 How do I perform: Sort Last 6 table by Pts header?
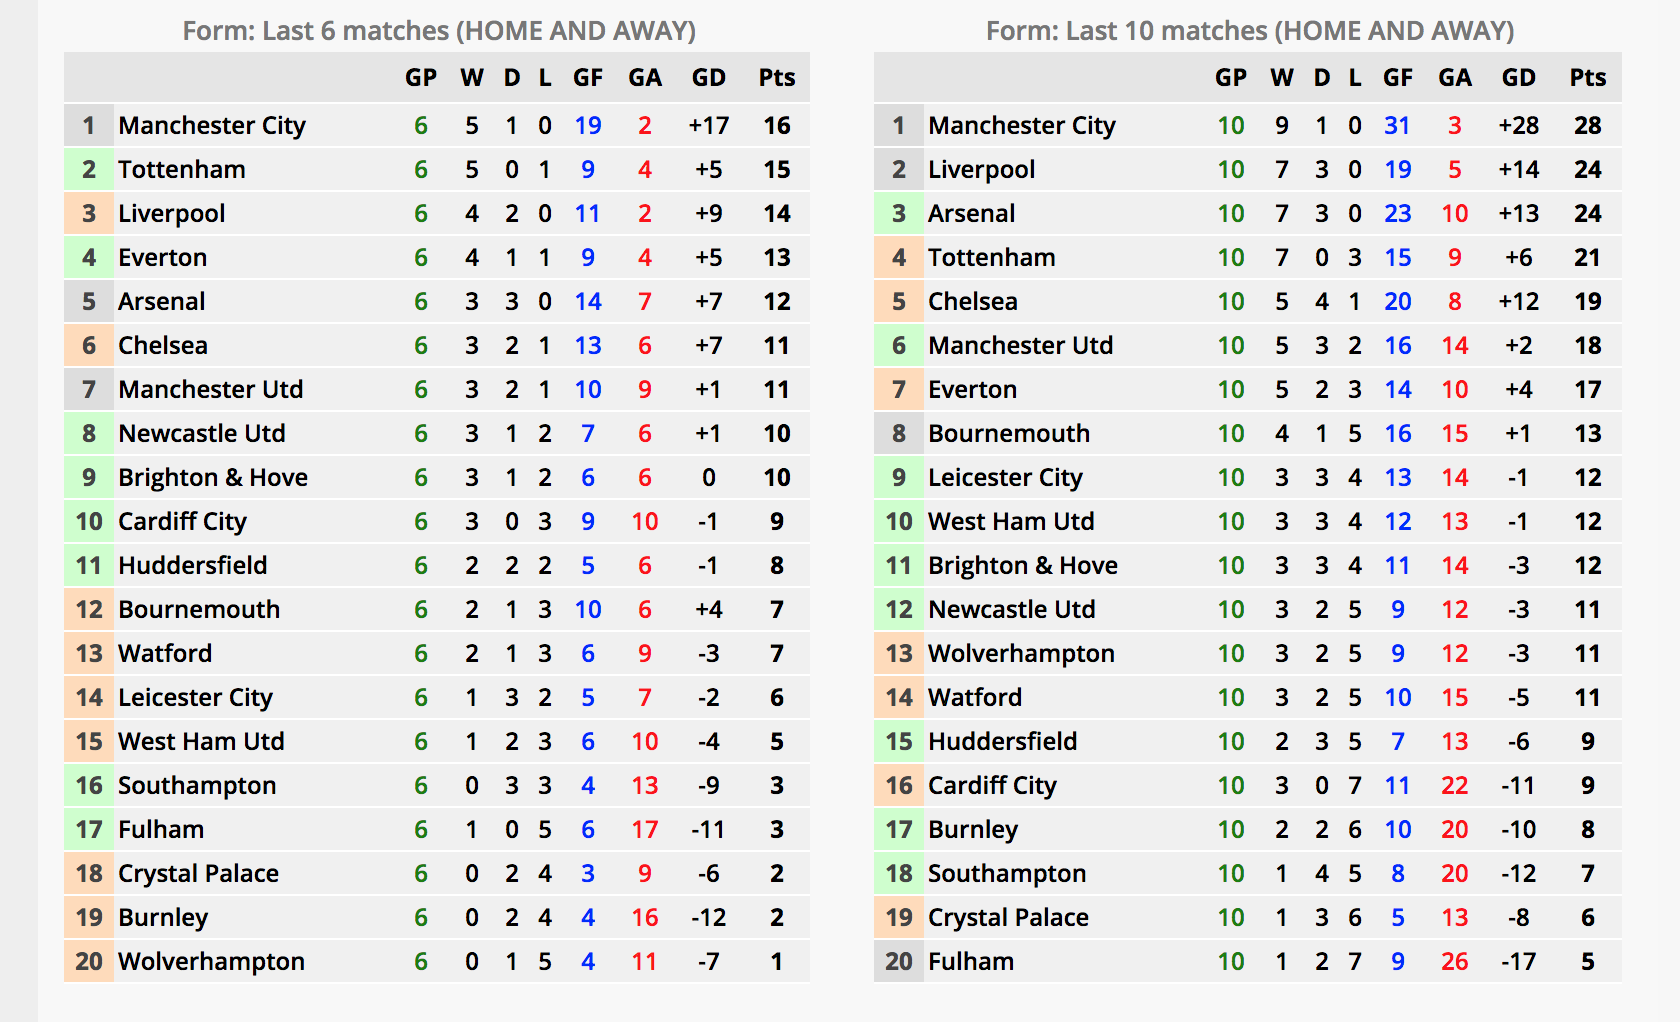coord(777,78)
